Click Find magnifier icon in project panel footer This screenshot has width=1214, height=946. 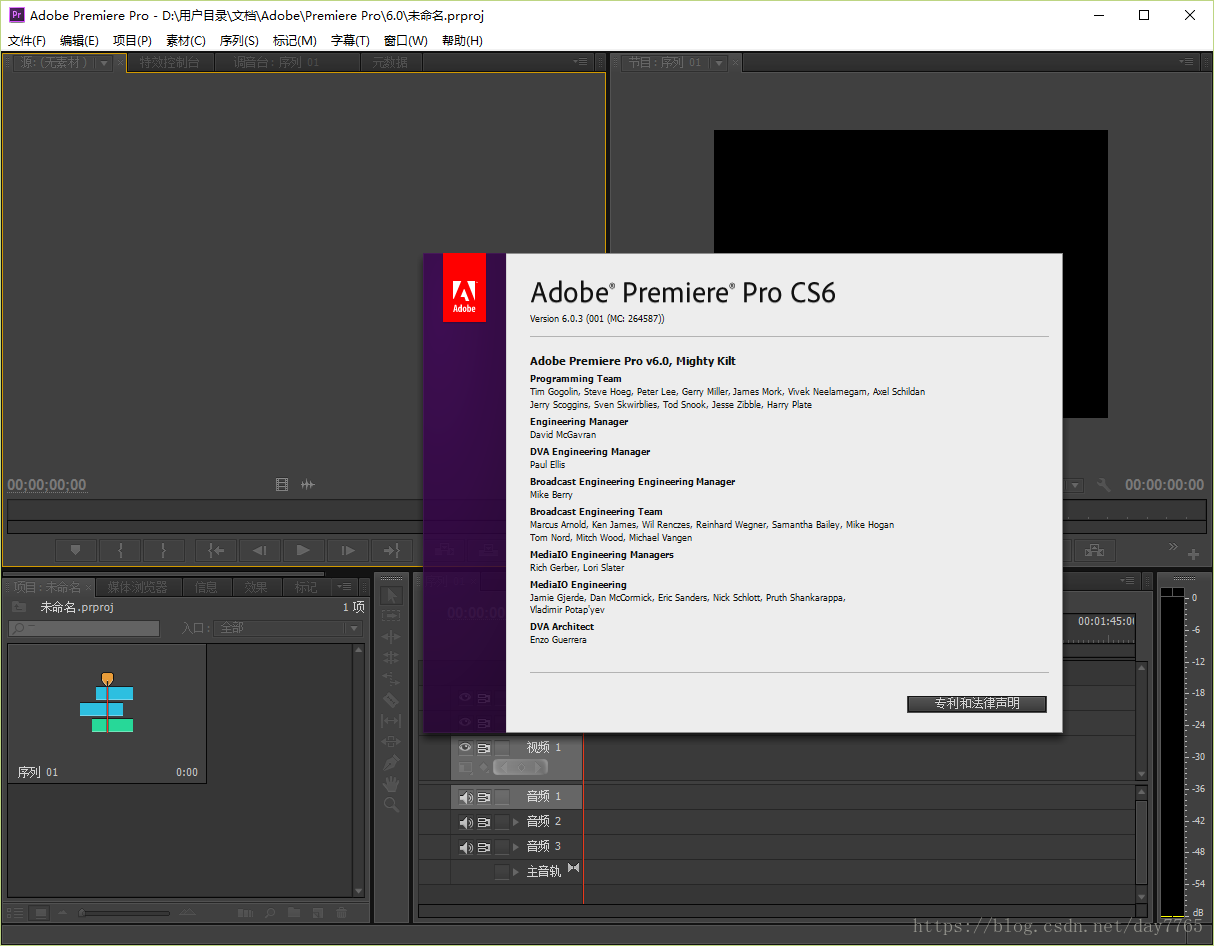pyautogui.click(x=271, y=912)
